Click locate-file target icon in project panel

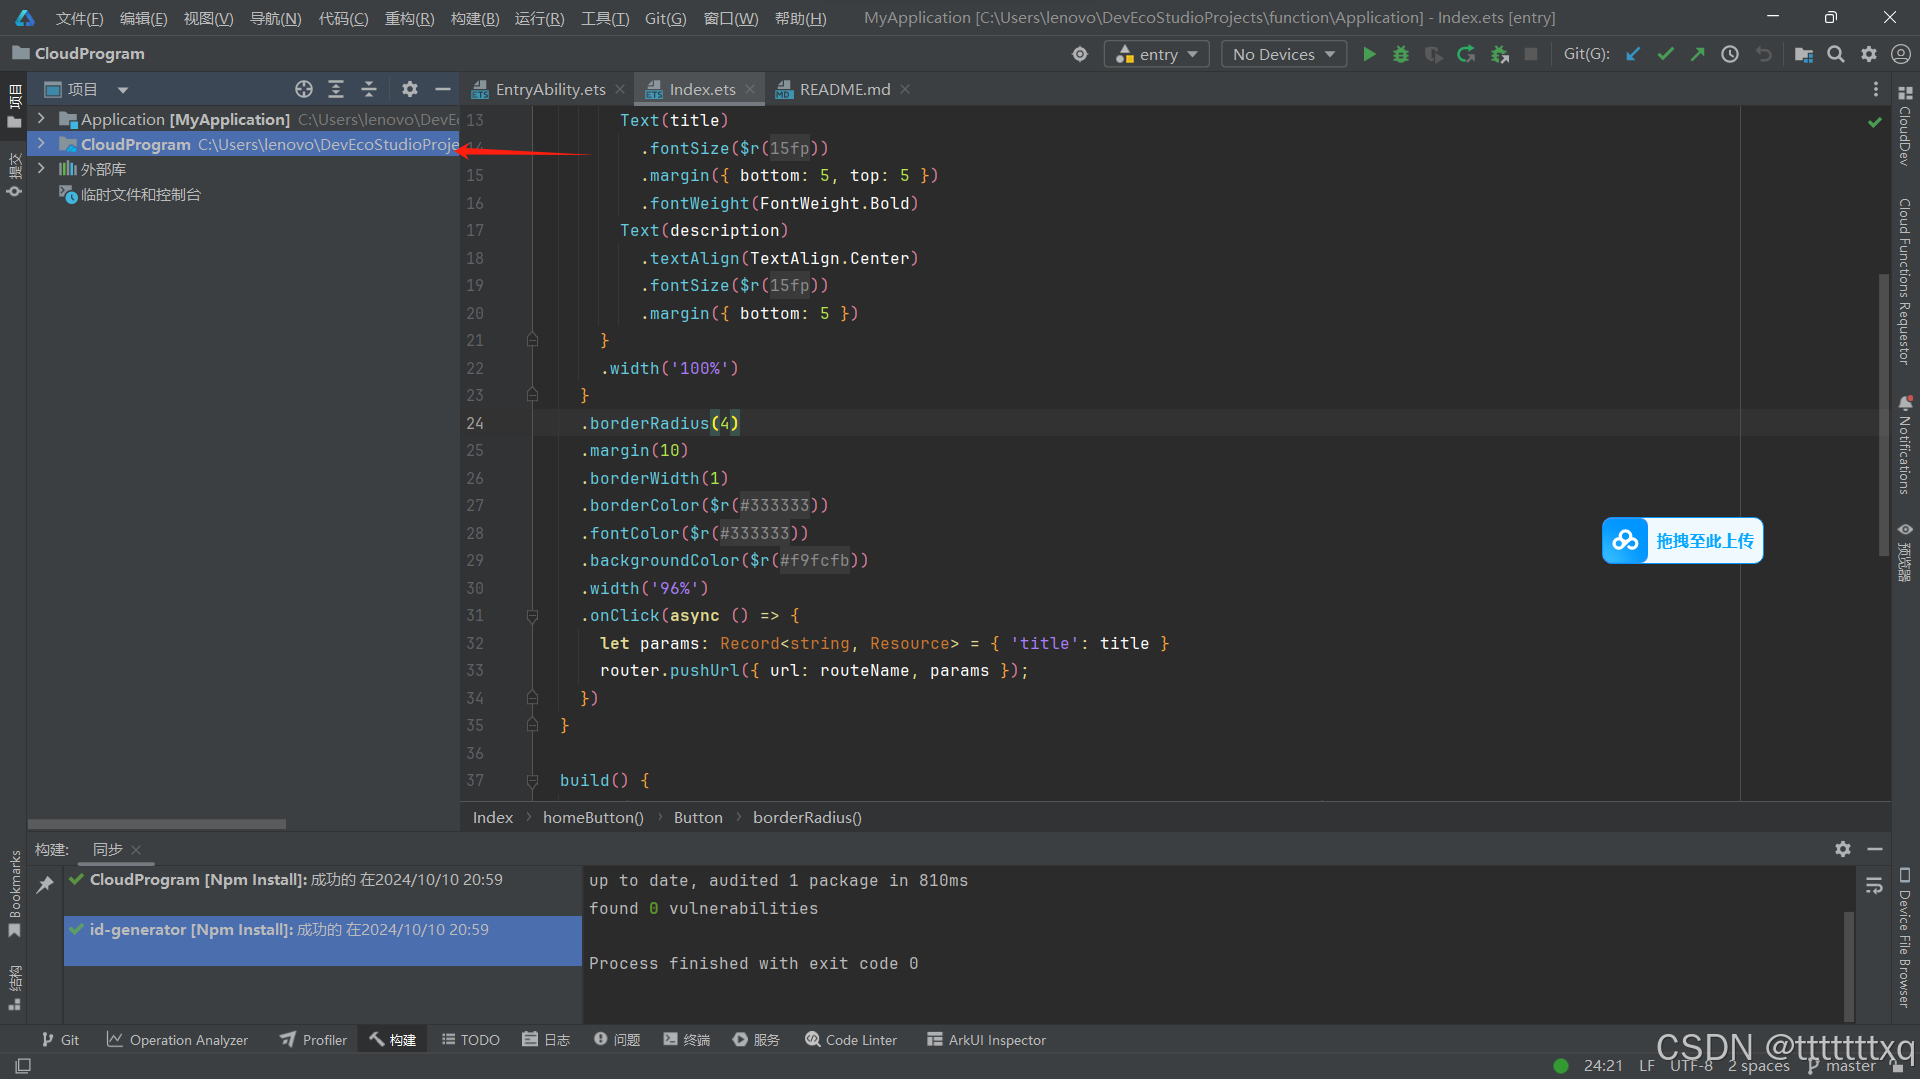(304, 89)
